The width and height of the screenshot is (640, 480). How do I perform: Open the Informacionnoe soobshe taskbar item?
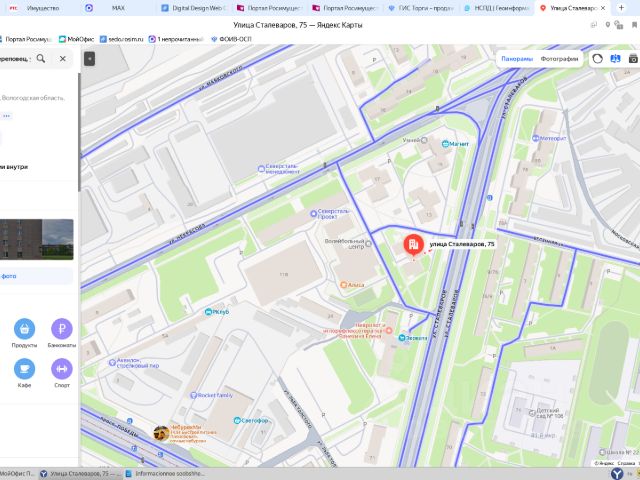pos(165,473)
